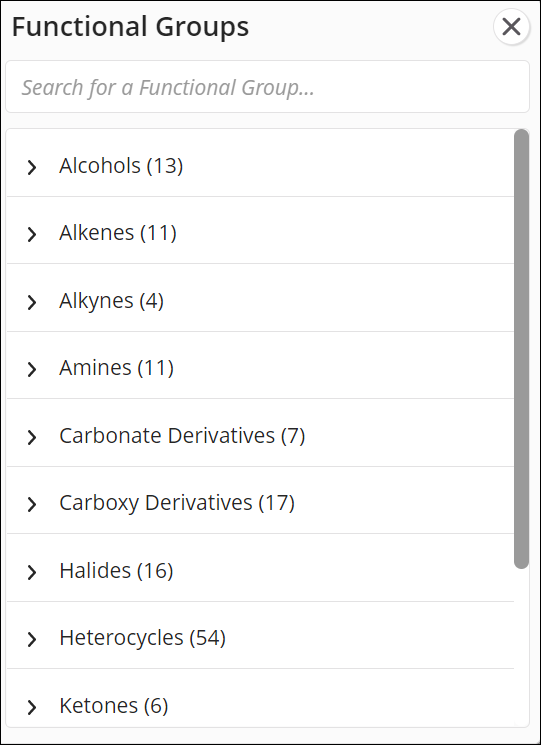Close the Functional Groups panel

click(x=511, y=27)
